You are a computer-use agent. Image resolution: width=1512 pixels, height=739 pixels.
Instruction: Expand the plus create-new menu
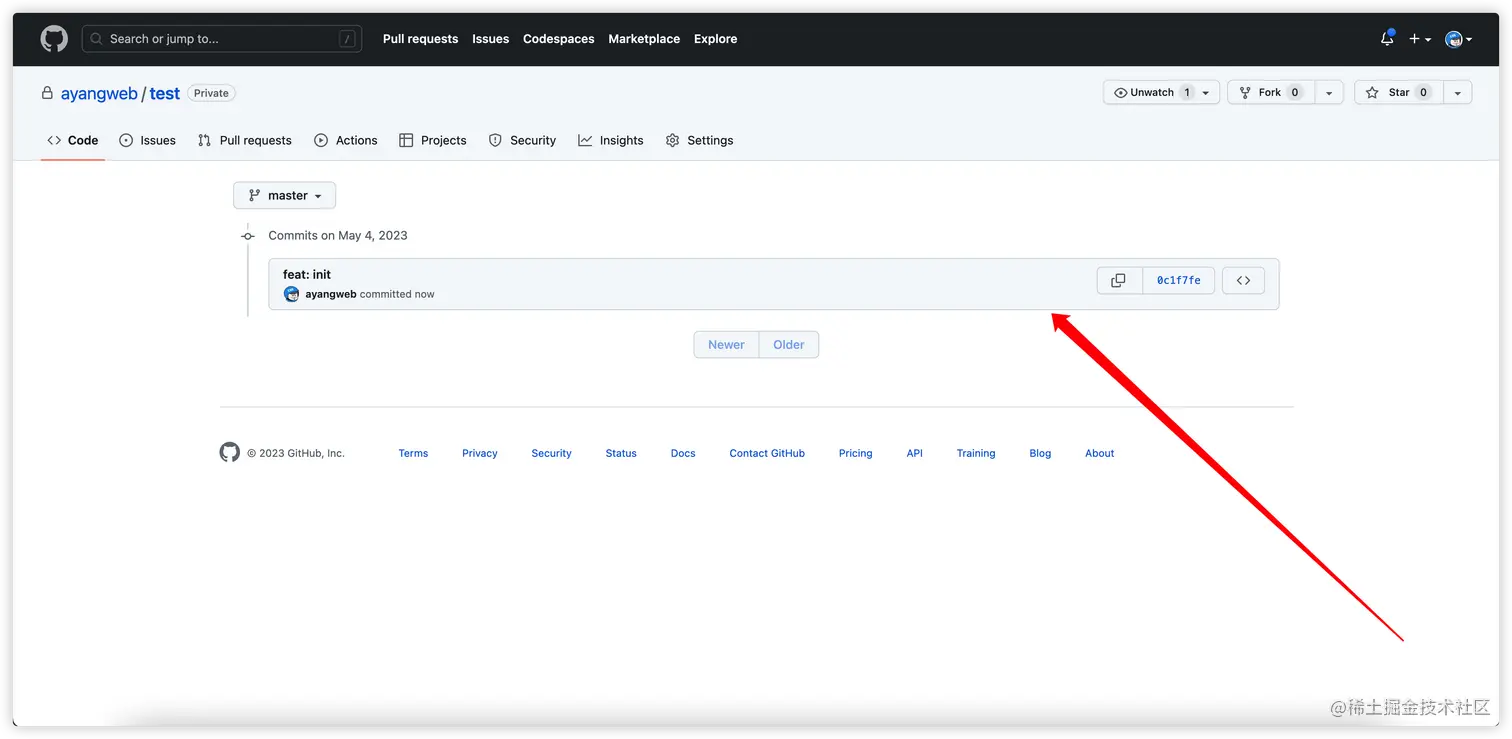coord(1420,39)
